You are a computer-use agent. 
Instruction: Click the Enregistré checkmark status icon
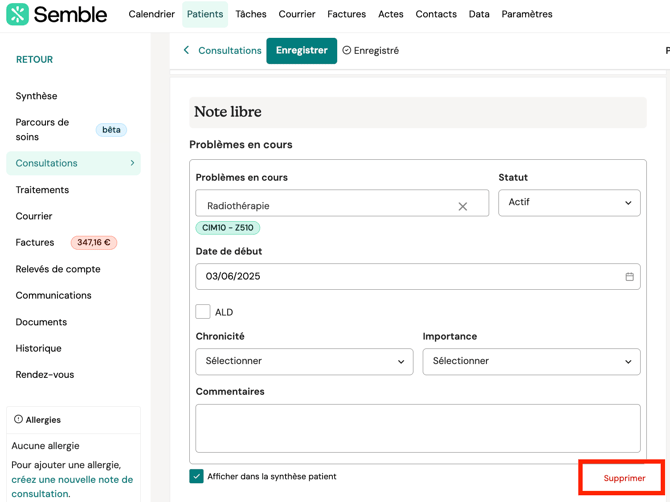(347, 50)
